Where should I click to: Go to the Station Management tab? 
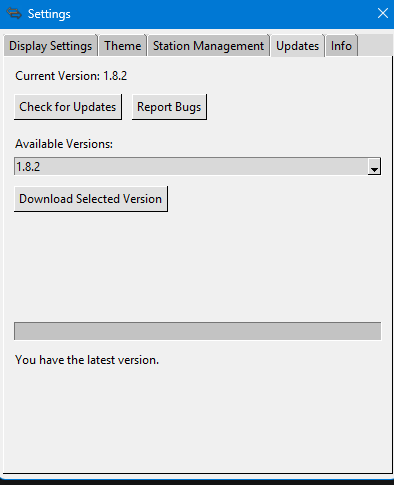(x=208, y=46)
